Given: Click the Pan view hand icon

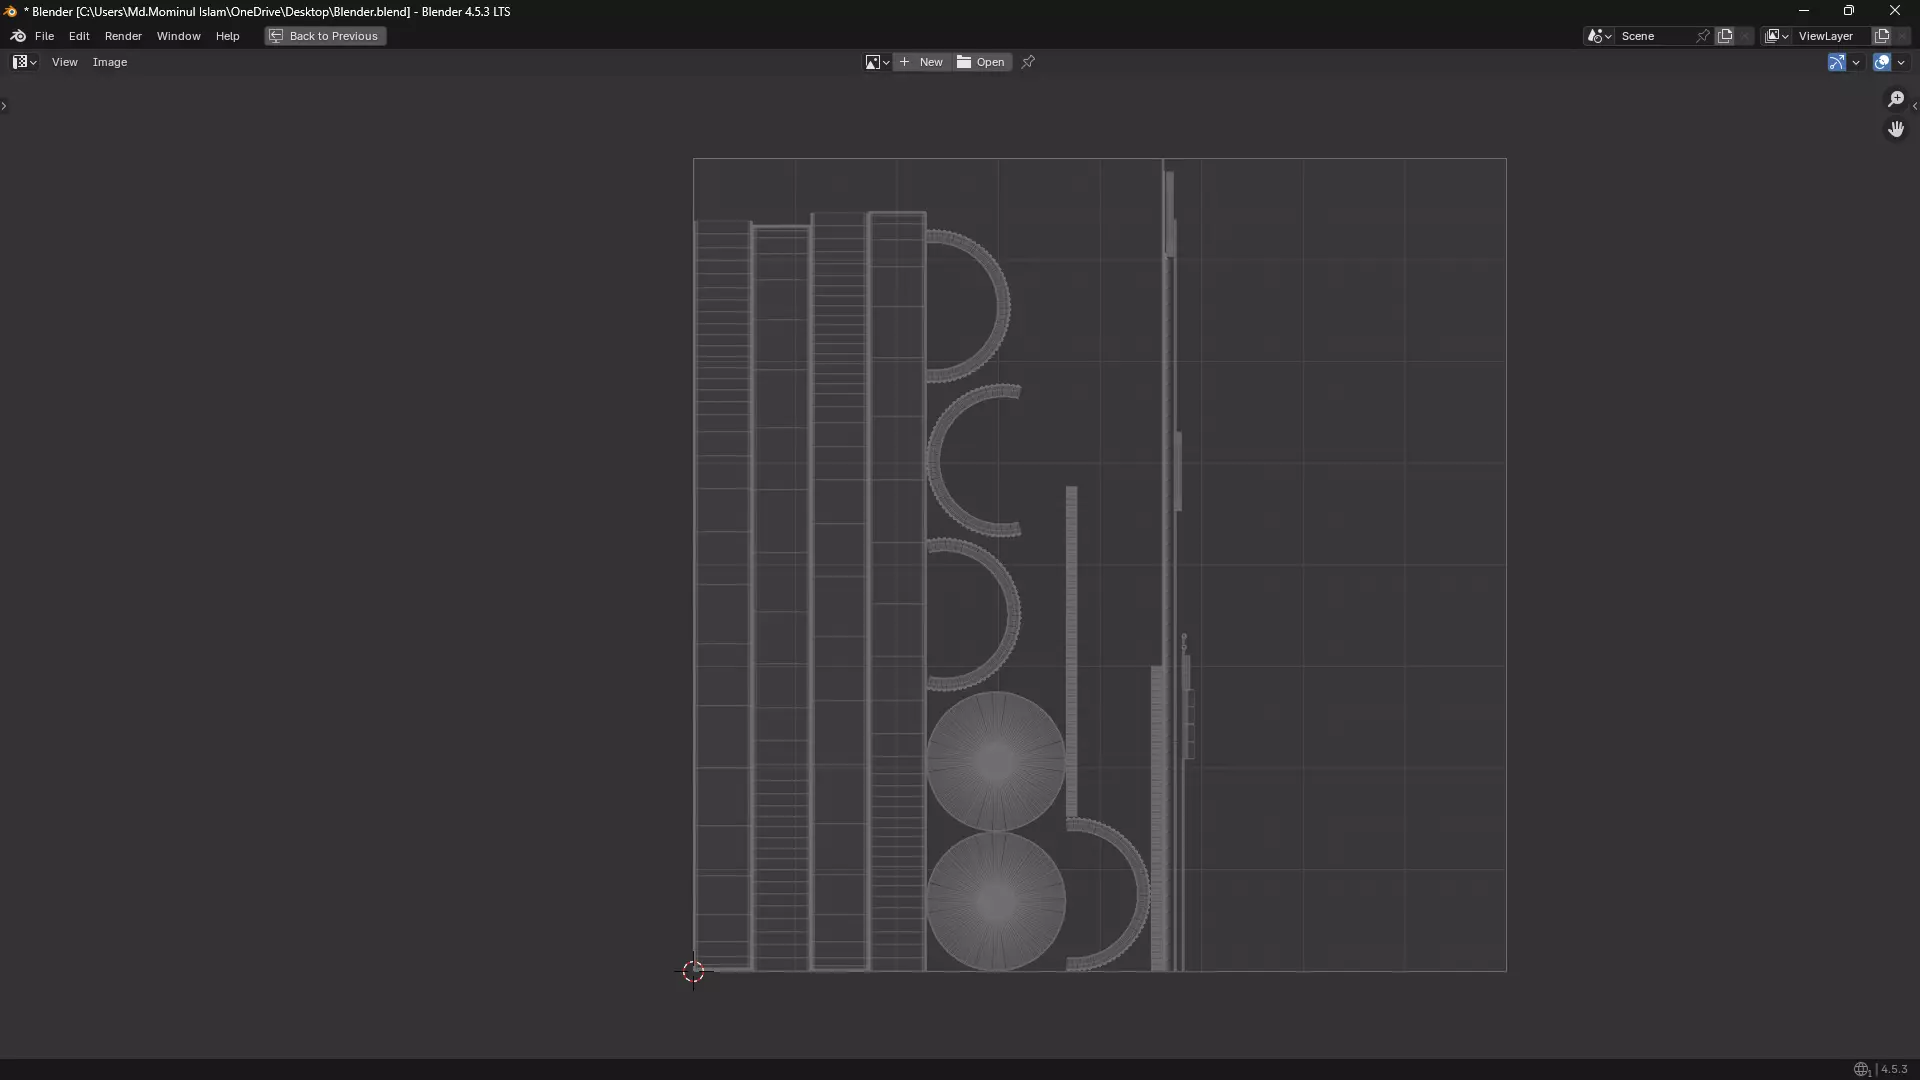Looking at the screenshot, I should (x=1895, y=129).
